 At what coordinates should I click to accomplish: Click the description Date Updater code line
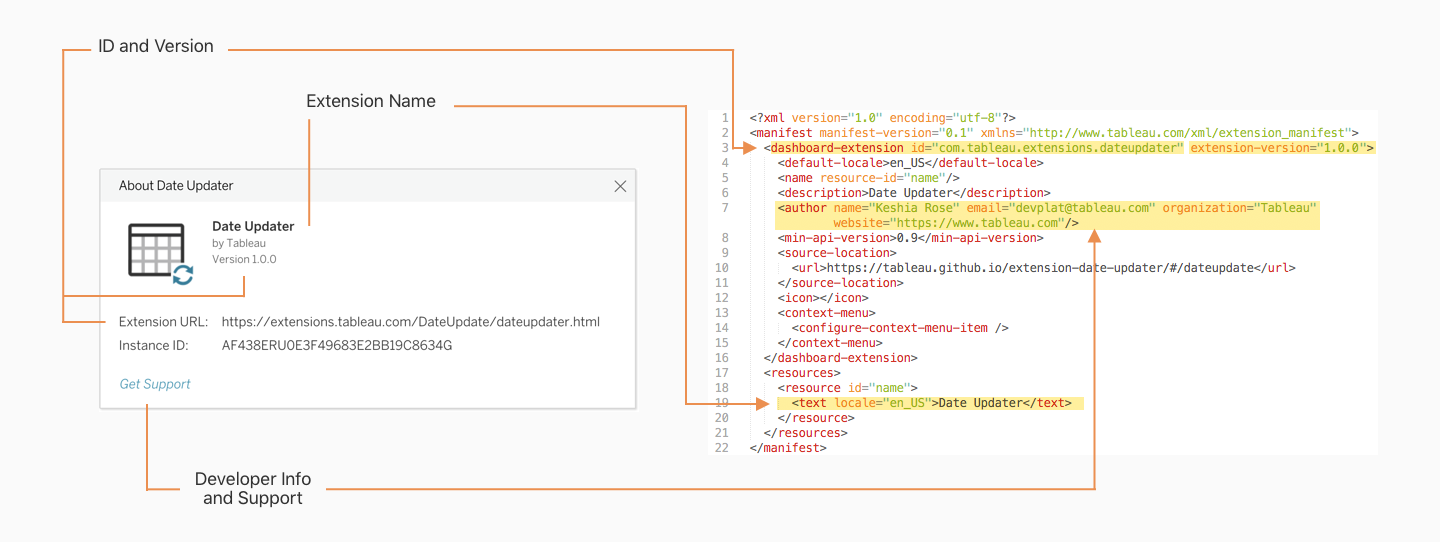pyautogui.click(x=914, y=193)
